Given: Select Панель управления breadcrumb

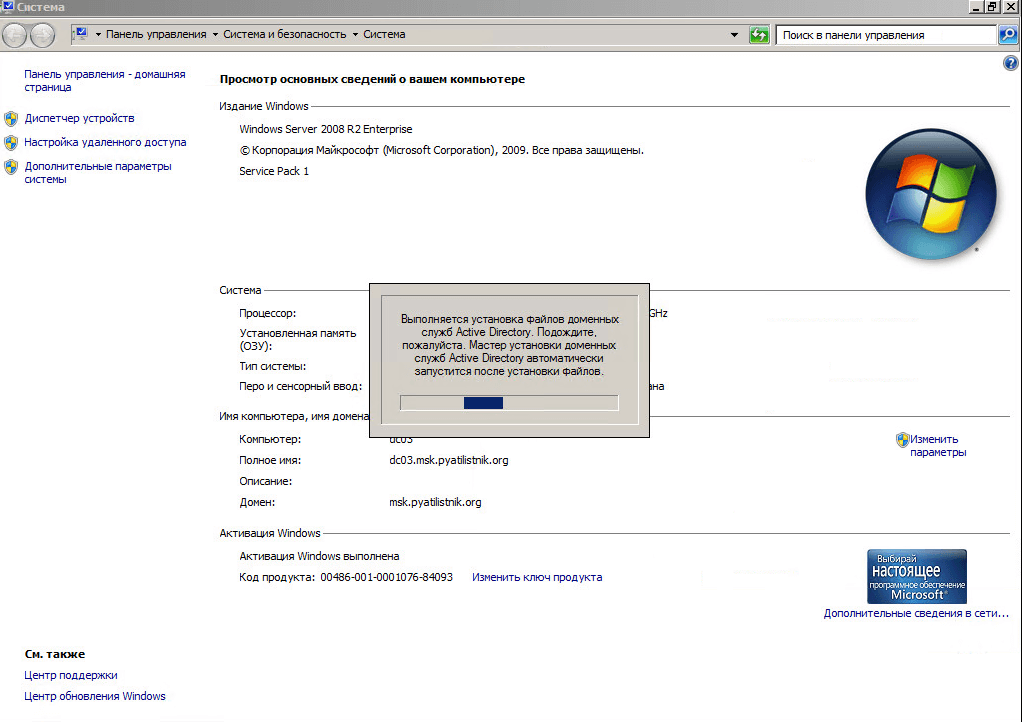Looking at the screenshot, I should 155,35.
